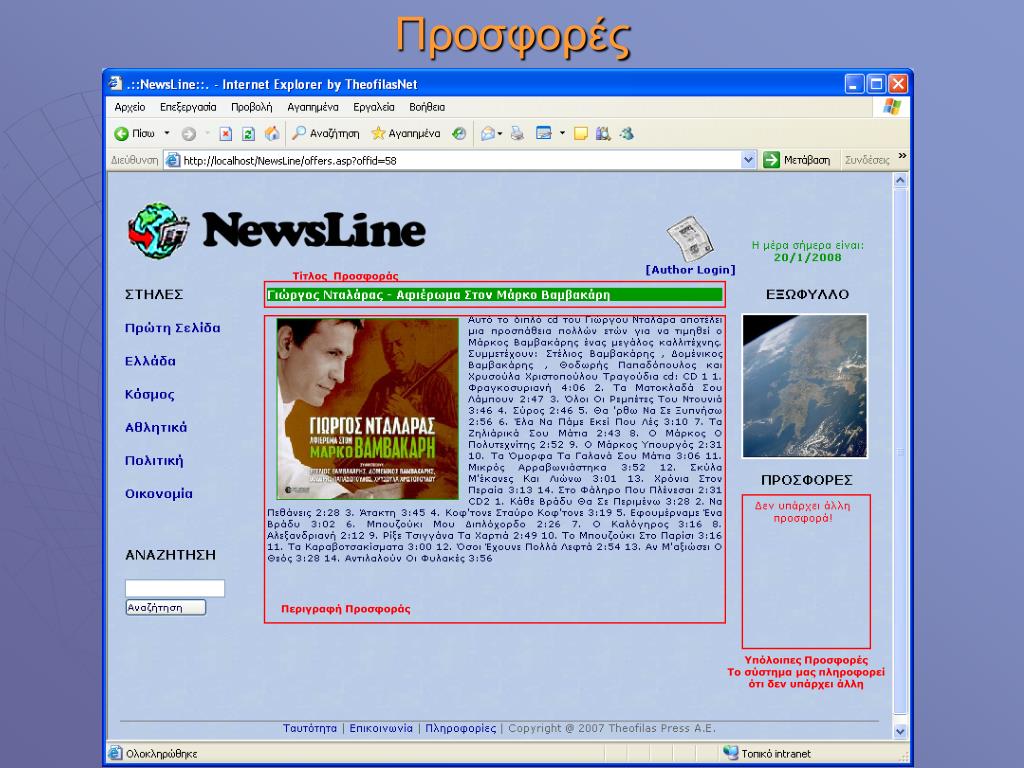Open the Οικονομία column link
Screen dimensions: 1024x768
159,494
